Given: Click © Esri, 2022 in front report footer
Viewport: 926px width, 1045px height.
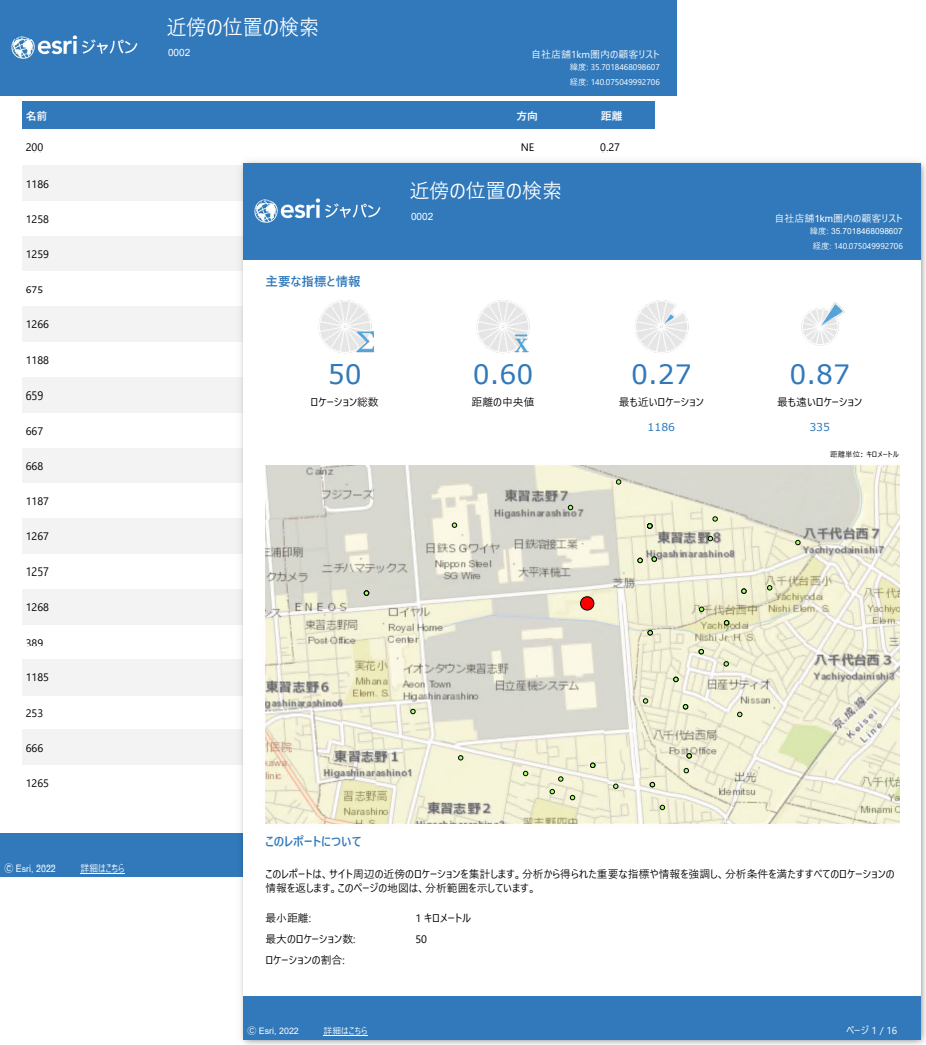Looking at the screenshot, I should coord(273,1030).
